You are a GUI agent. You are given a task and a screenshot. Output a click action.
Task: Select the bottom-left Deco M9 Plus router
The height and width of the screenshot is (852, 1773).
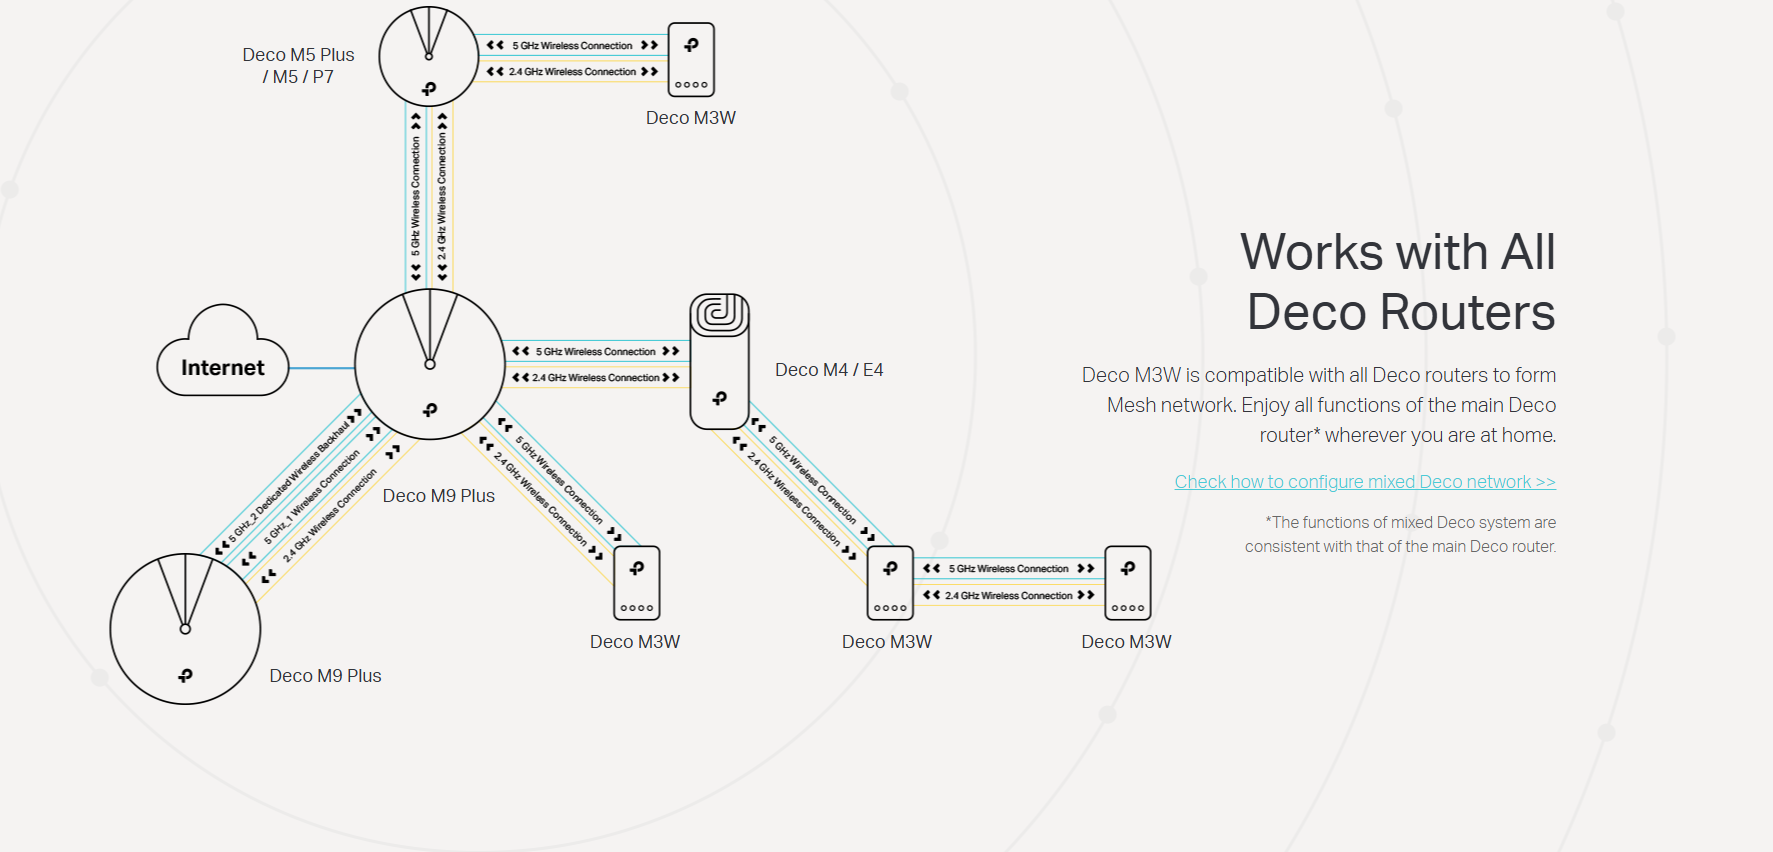click(185, 629)
